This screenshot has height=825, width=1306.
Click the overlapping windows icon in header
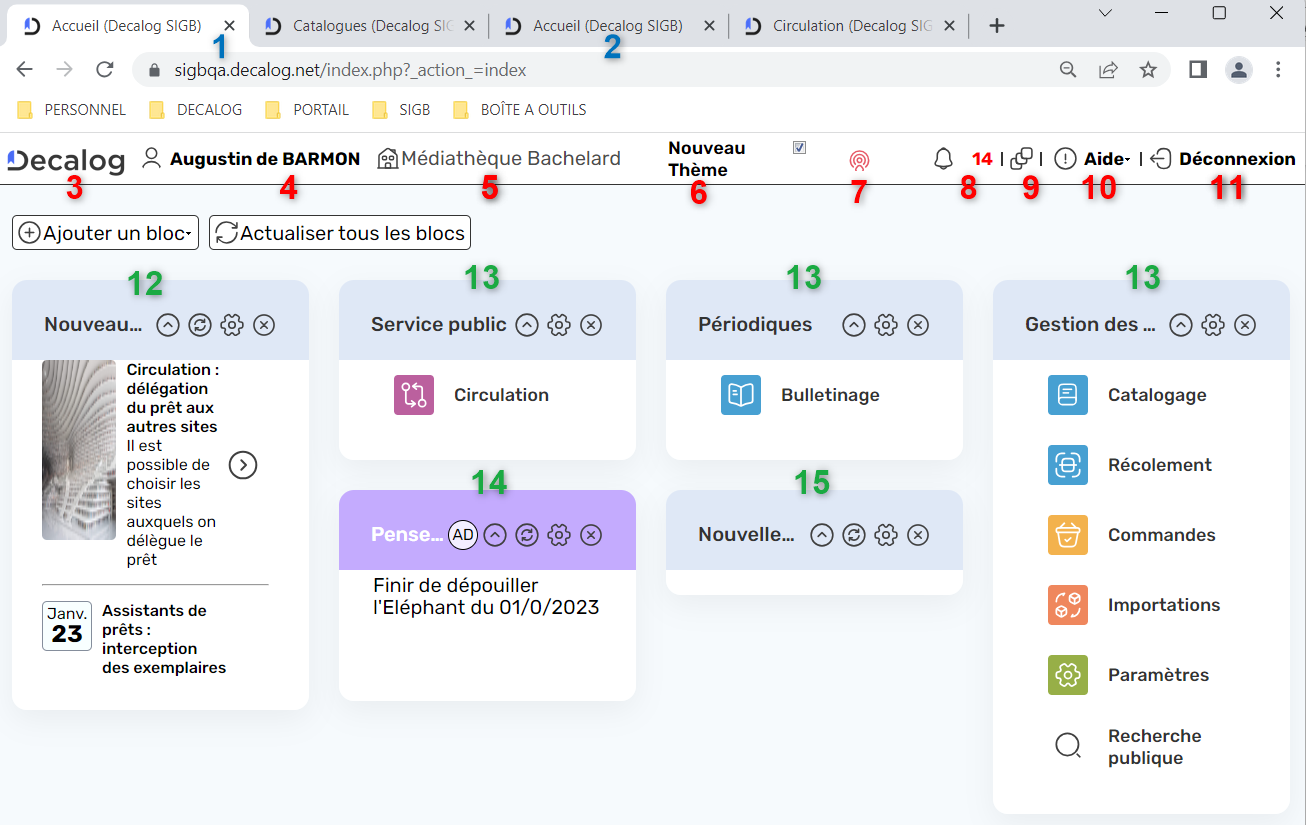click(x=1022, y=159)
